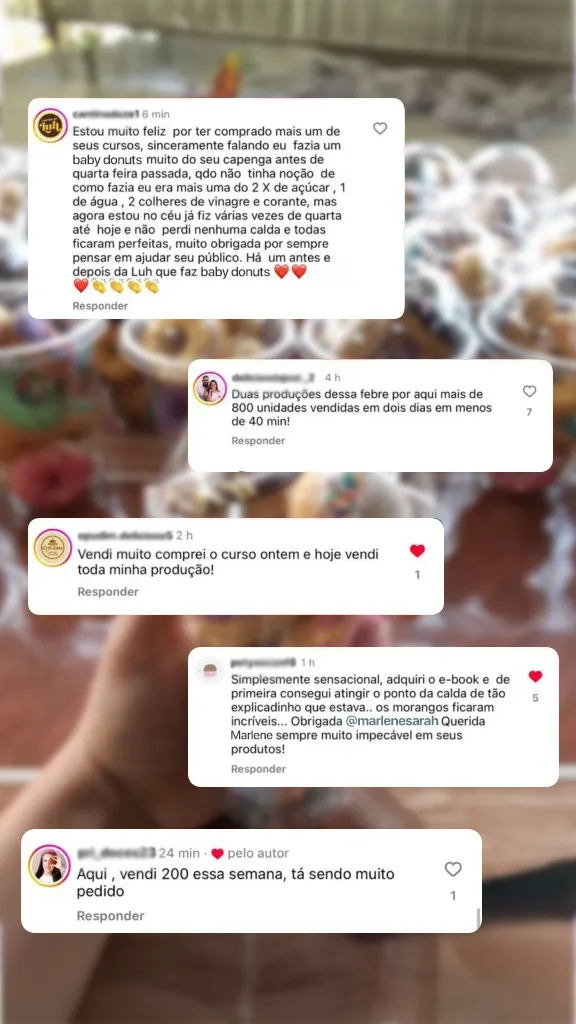View the 5 likes count on e-book comment
The width and height of the screenshot is (576, 1024).
point(536,698)
